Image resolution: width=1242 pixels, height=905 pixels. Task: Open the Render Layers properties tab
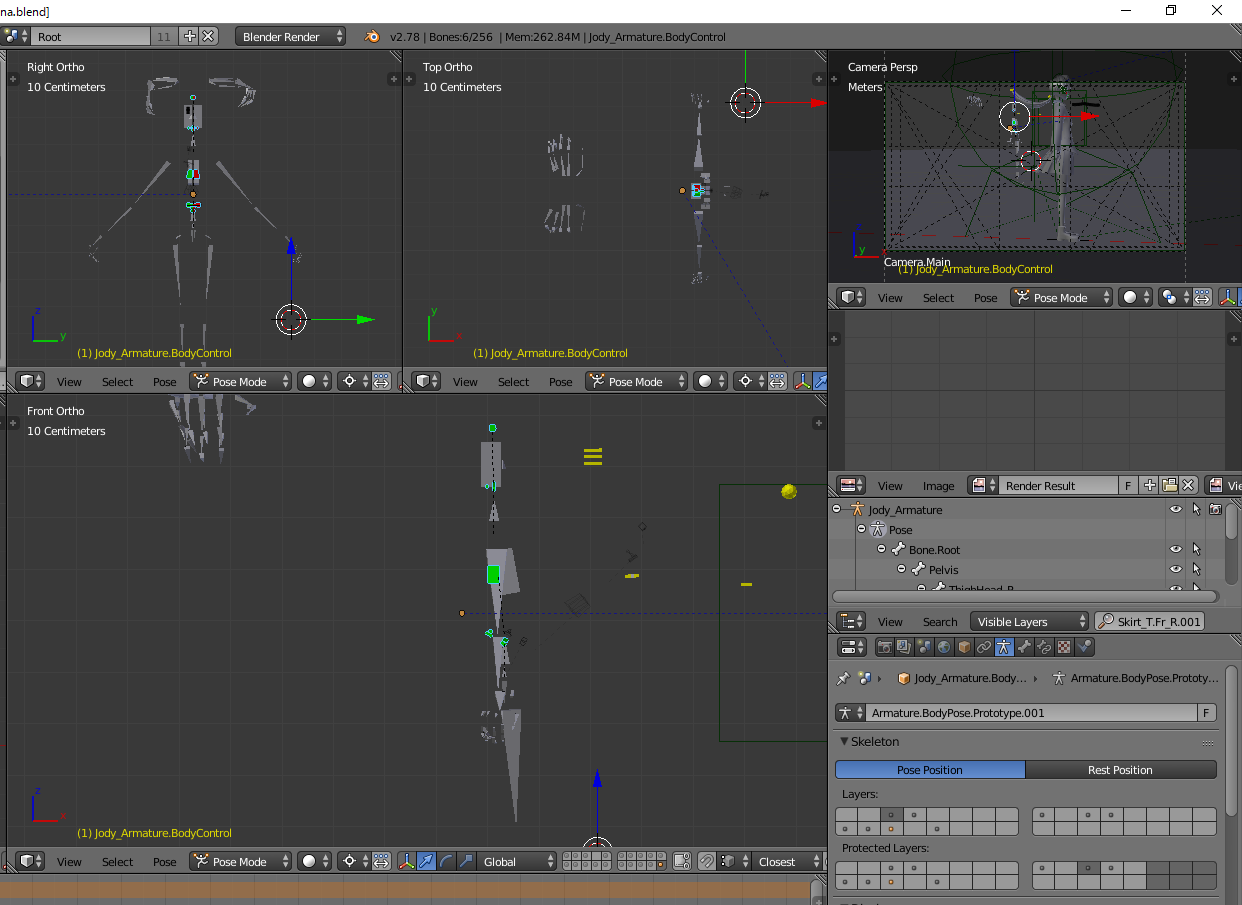(x=905, y=647)
